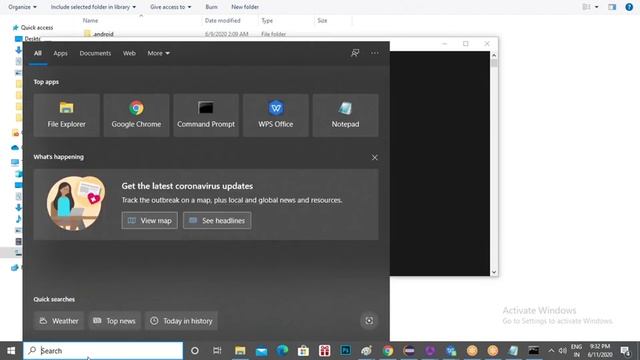640x360 pixels.
Task: Open Command Prompt icon on taskbar
Action: [533, 351]
